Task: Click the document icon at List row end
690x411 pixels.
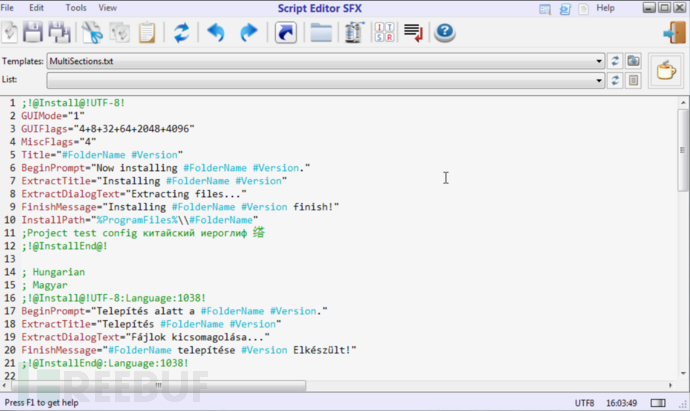Action: coord(633,80)
